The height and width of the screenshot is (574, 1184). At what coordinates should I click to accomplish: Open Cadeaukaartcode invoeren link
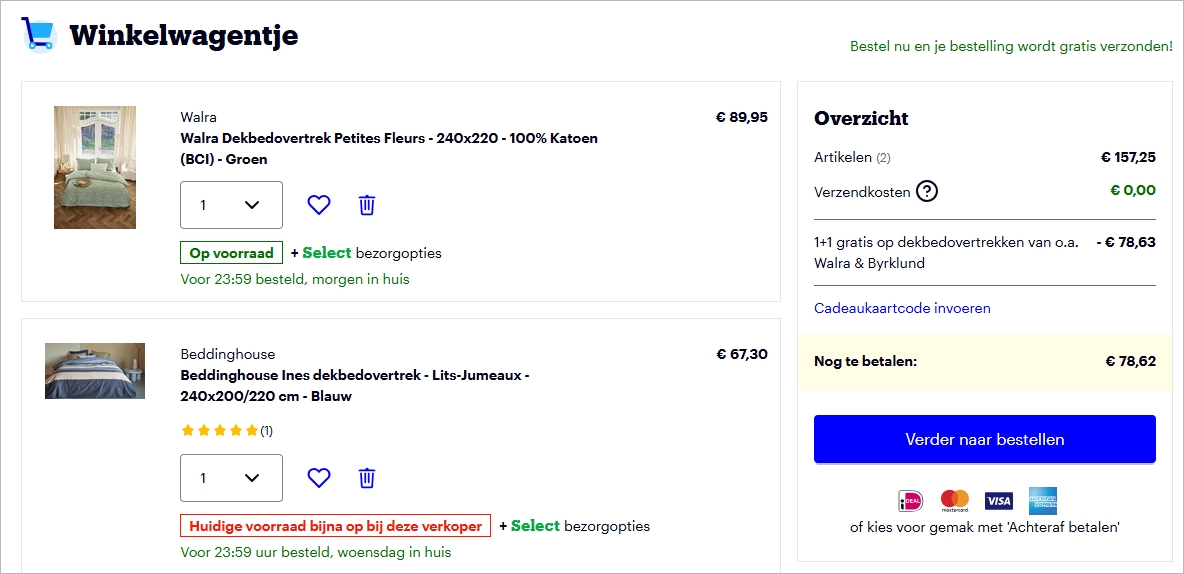click(902, 308)
